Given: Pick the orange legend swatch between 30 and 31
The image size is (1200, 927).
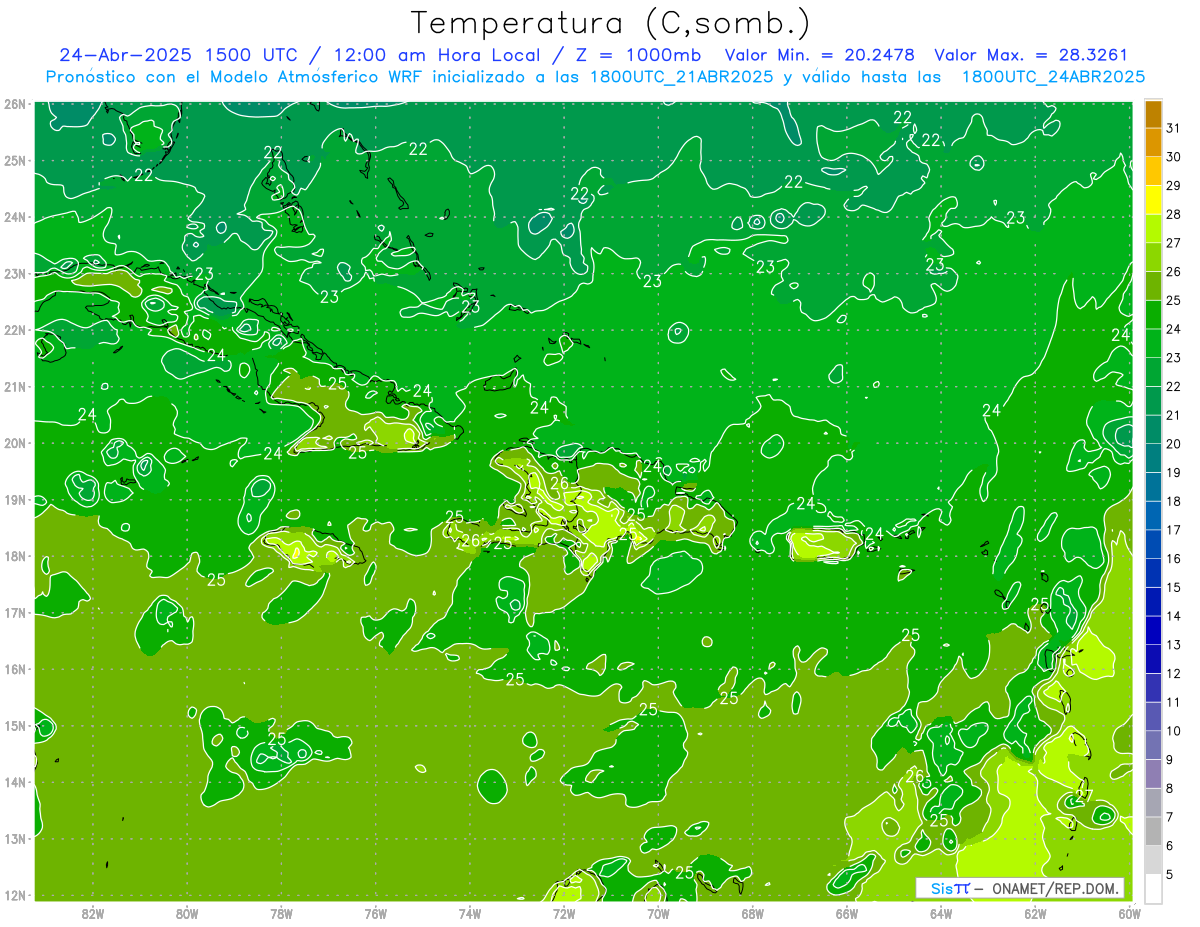Looking at the screenshot, I should tap(1154, 143).
